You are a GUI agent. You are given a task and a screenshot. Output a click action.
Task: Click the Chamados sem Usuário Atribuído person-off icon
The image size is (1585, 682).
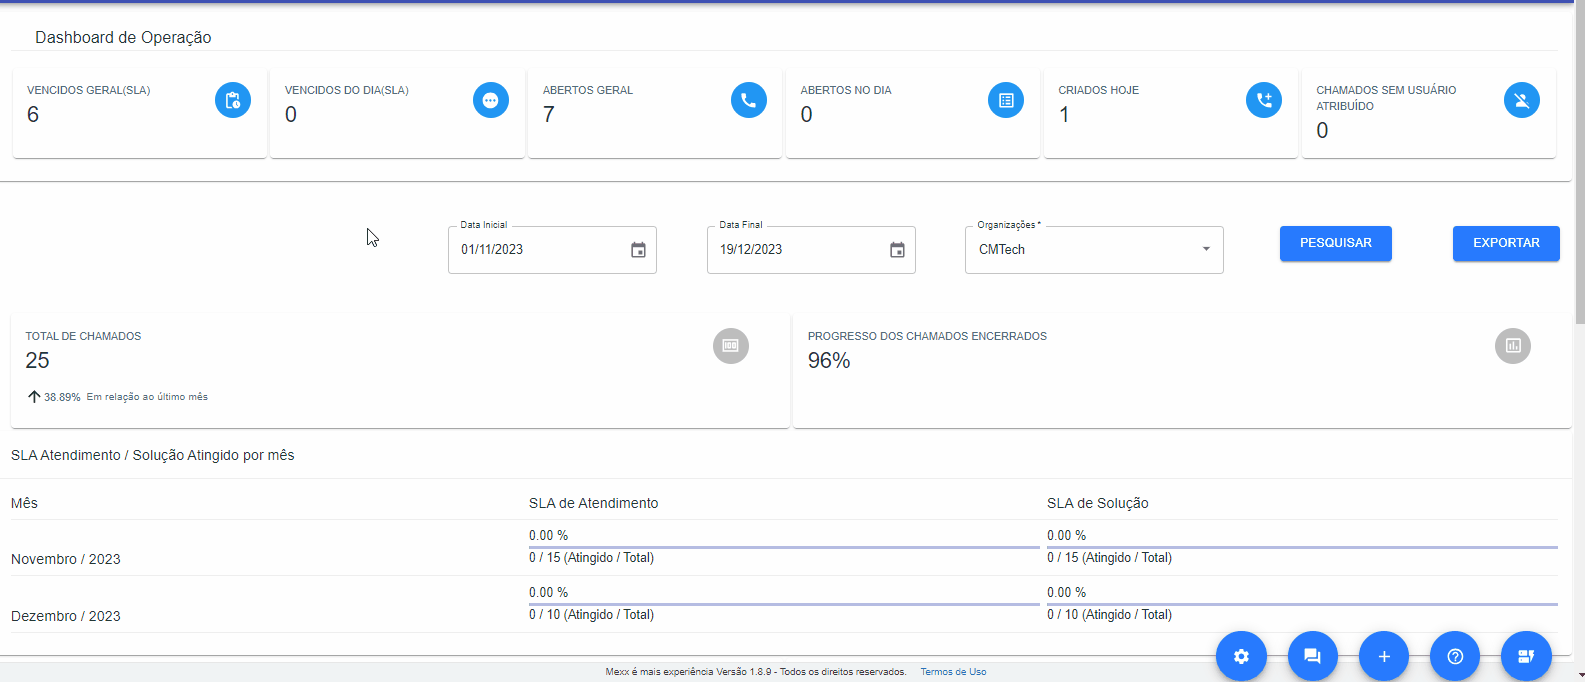(1522, 100)
